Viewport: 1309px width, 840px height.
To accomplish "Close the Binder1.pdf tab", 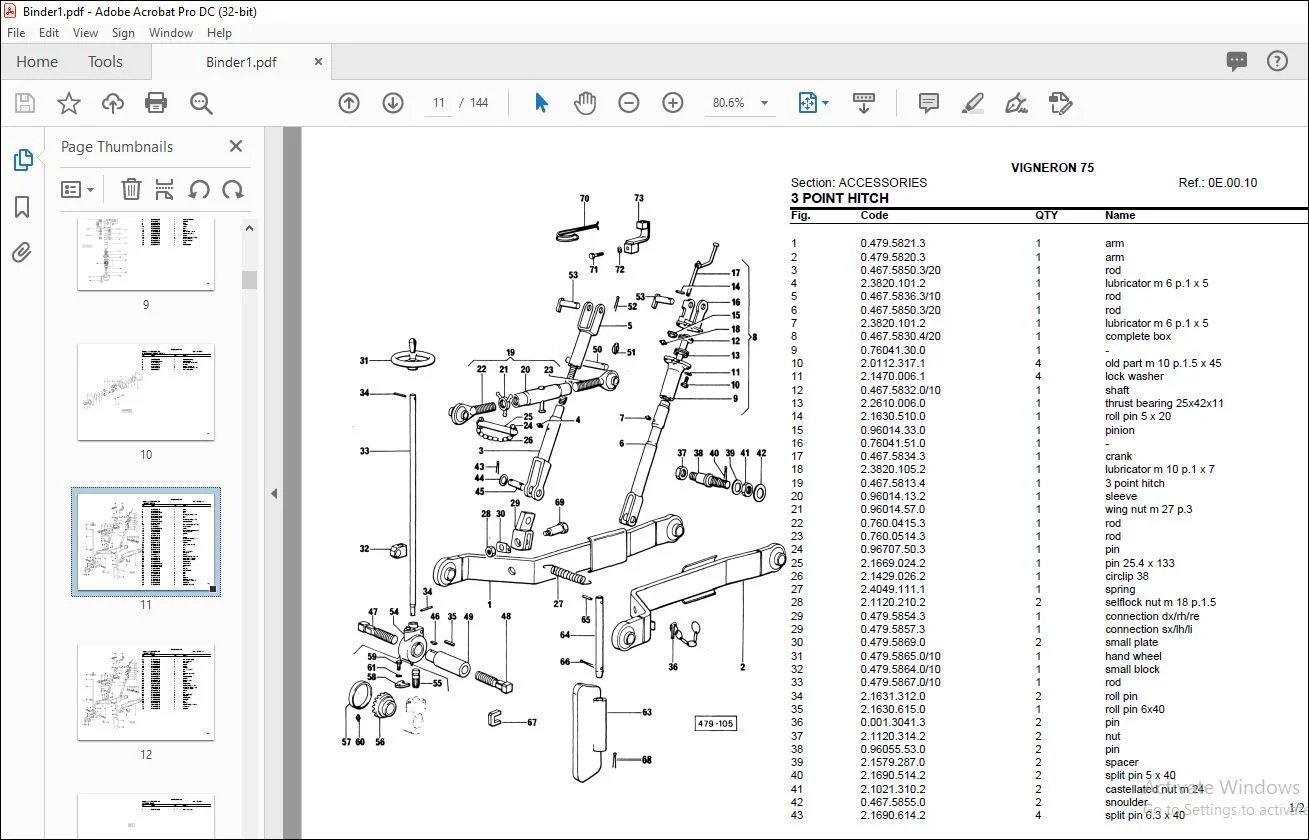I will pyautogui.click(x=319, y=62).
